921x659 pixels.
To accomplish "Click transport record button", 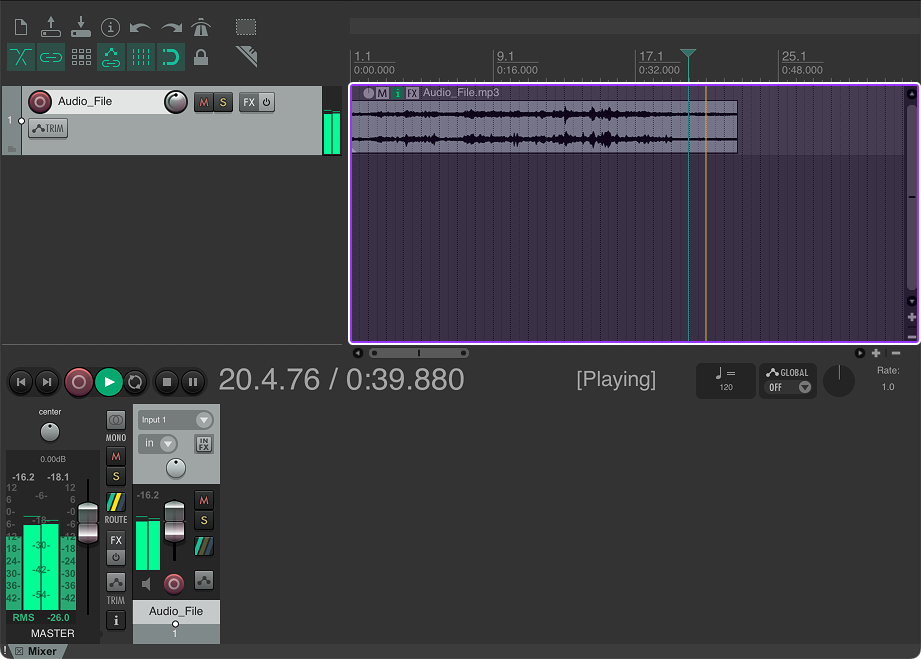I will (x=79, y=382).
